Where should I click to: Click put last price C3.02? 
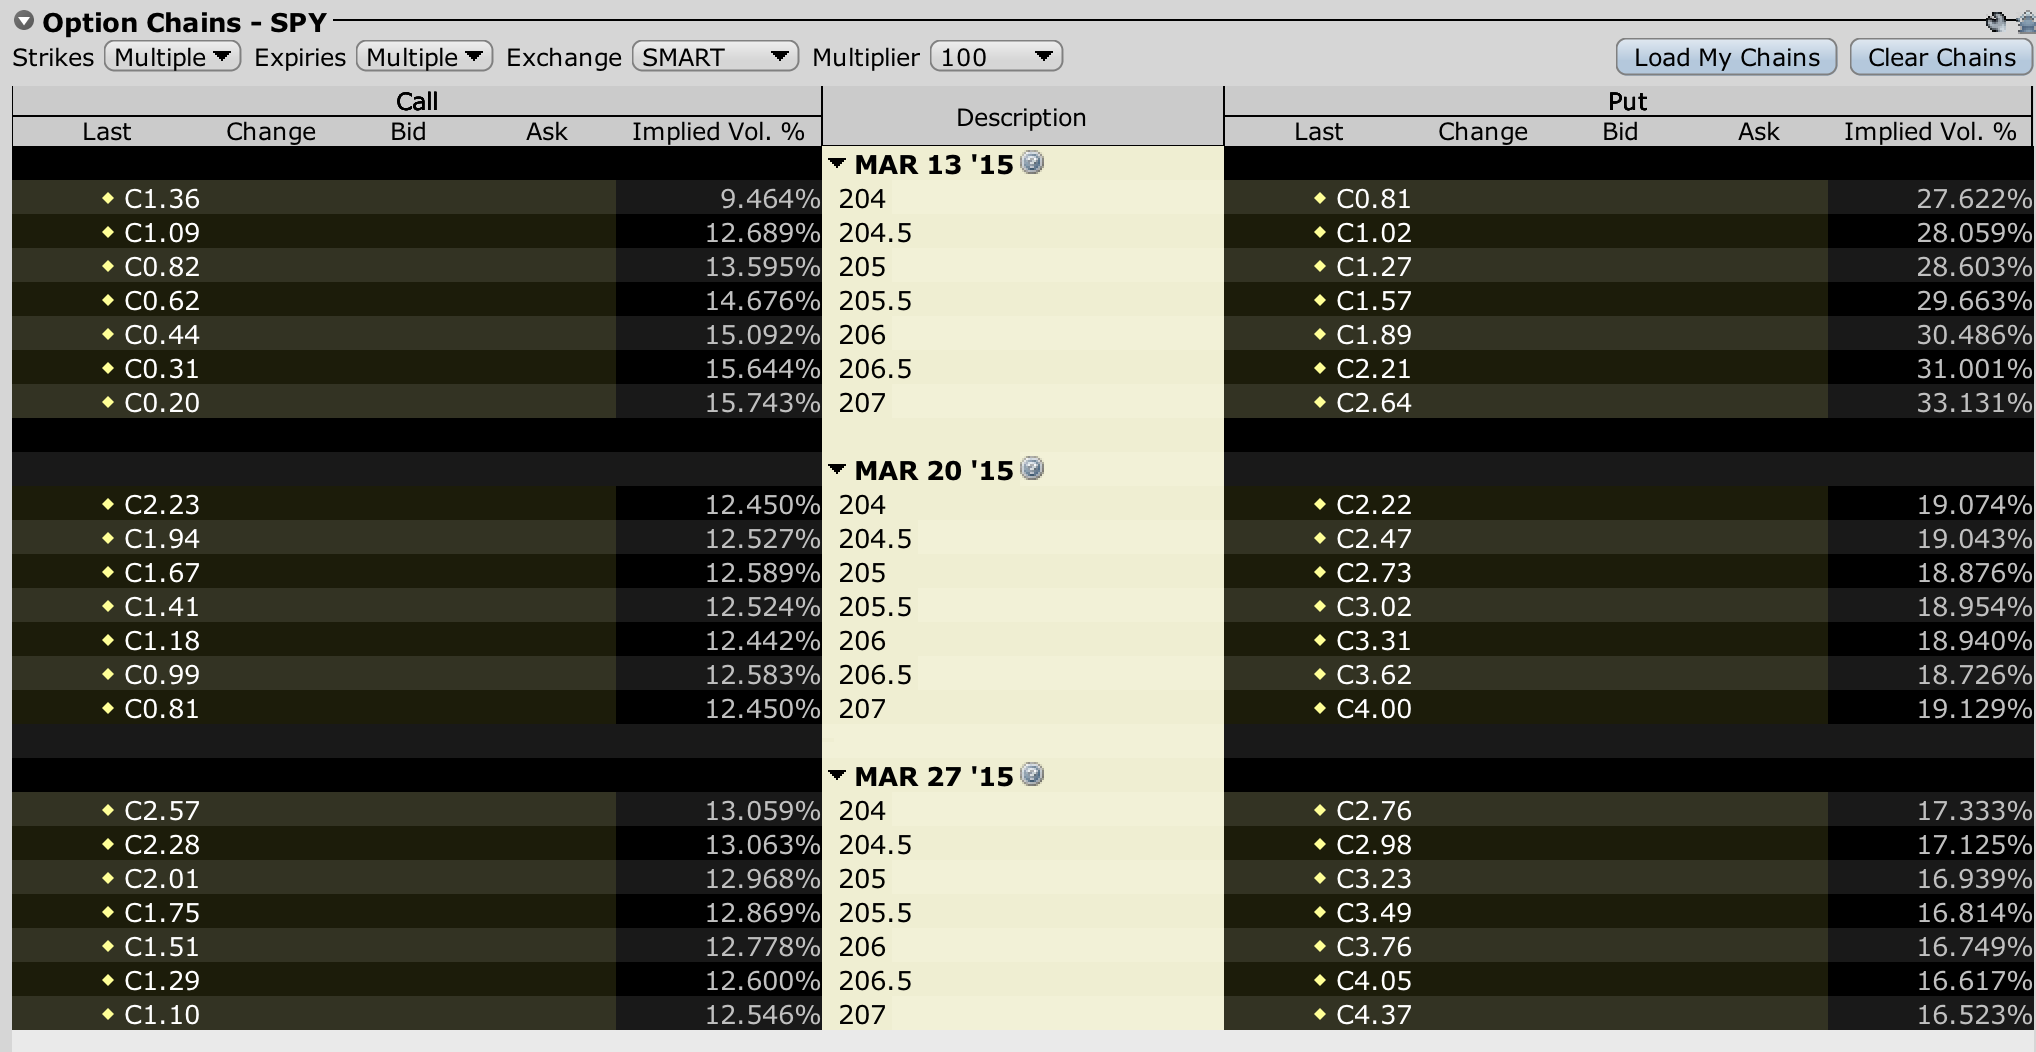(x=1374, y=607)
